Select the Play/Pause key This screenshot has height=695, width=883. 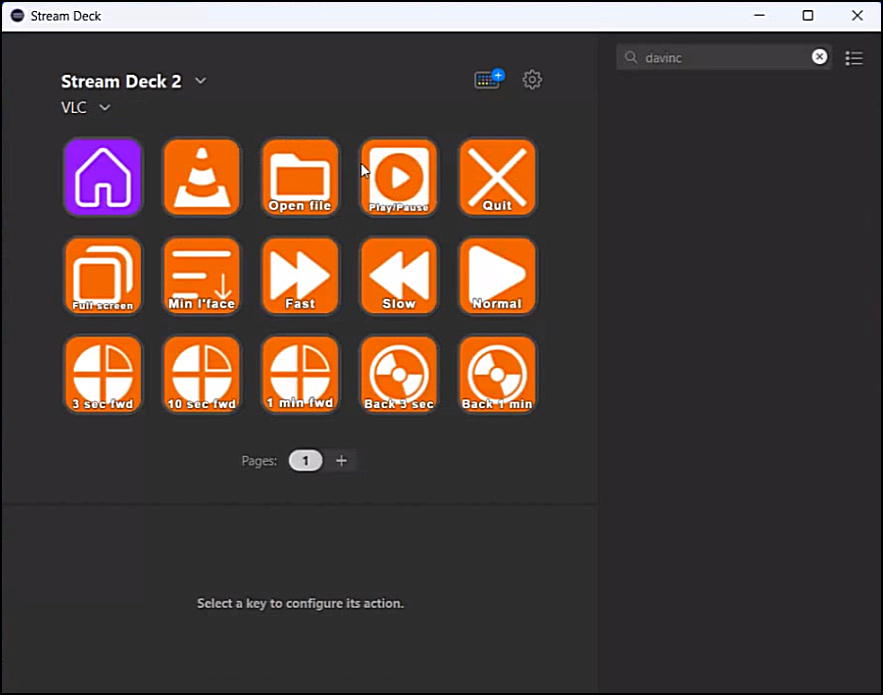399,177
